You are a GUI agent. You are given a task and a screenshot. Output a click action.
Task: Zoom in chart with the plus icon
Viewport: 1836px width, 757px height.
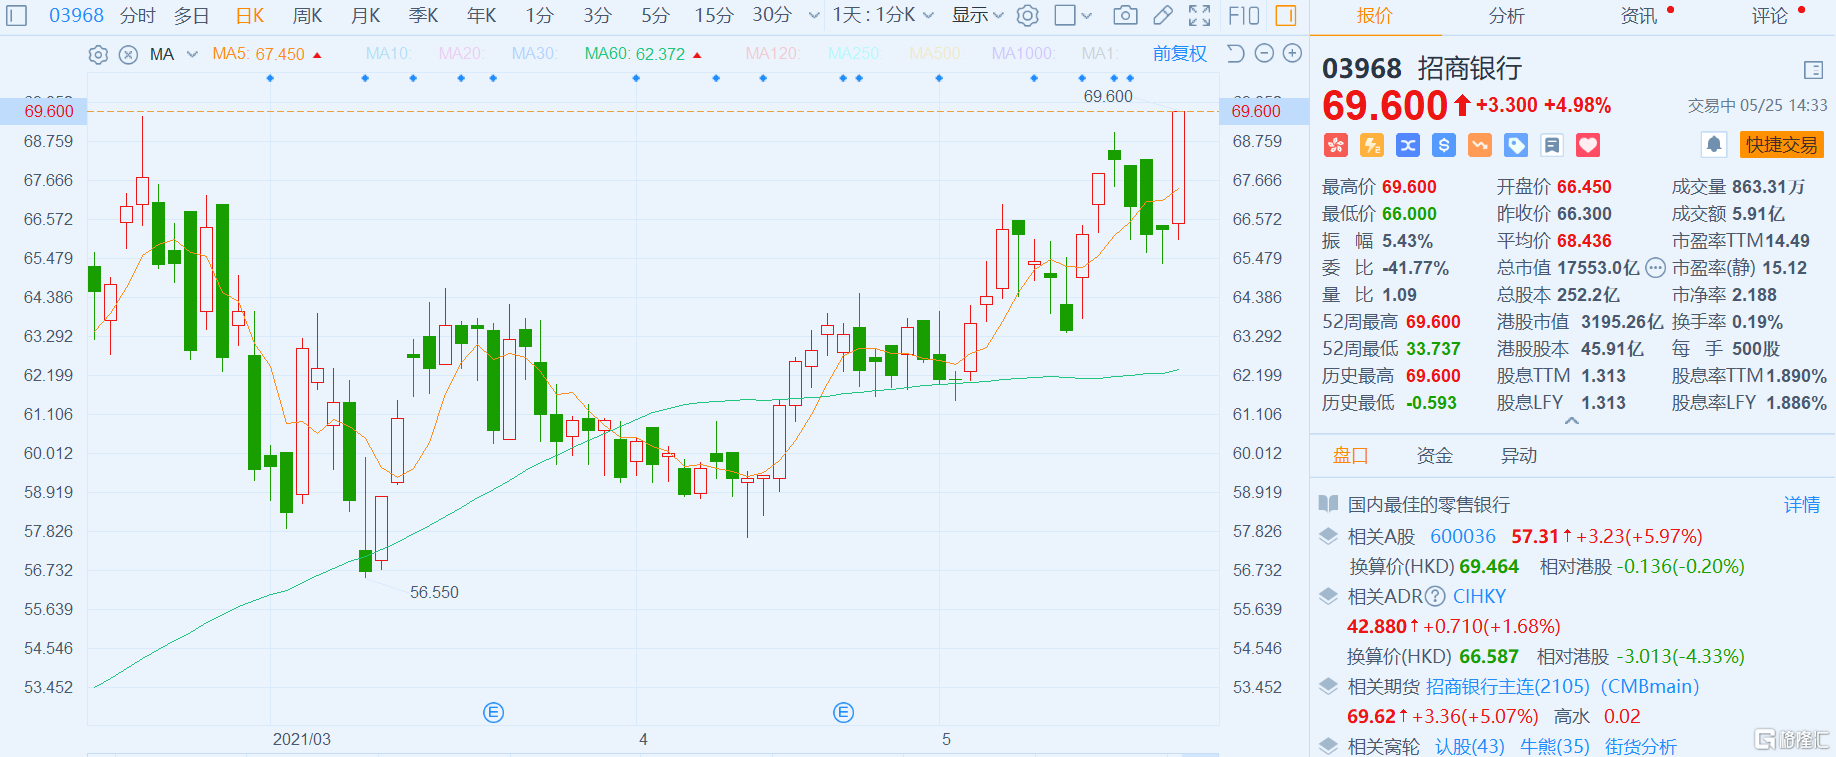[x=1292, y=53]
